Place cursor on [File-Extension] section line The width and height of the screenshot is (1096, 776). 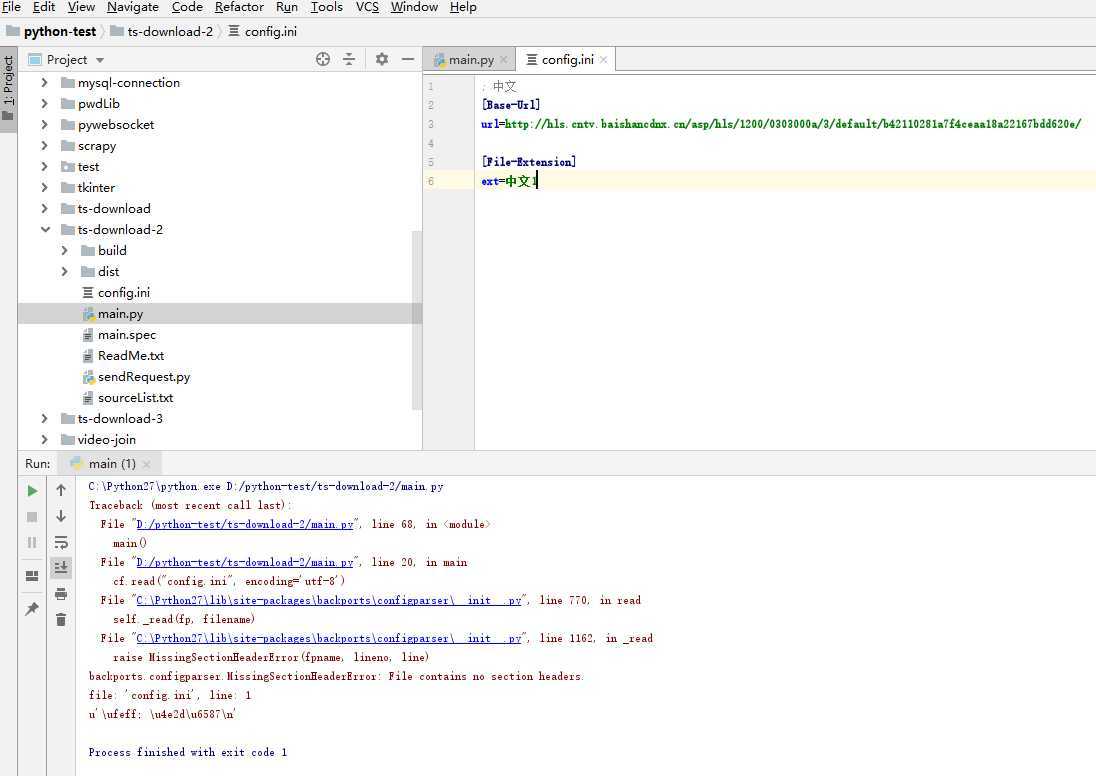(x=528, y=161)
